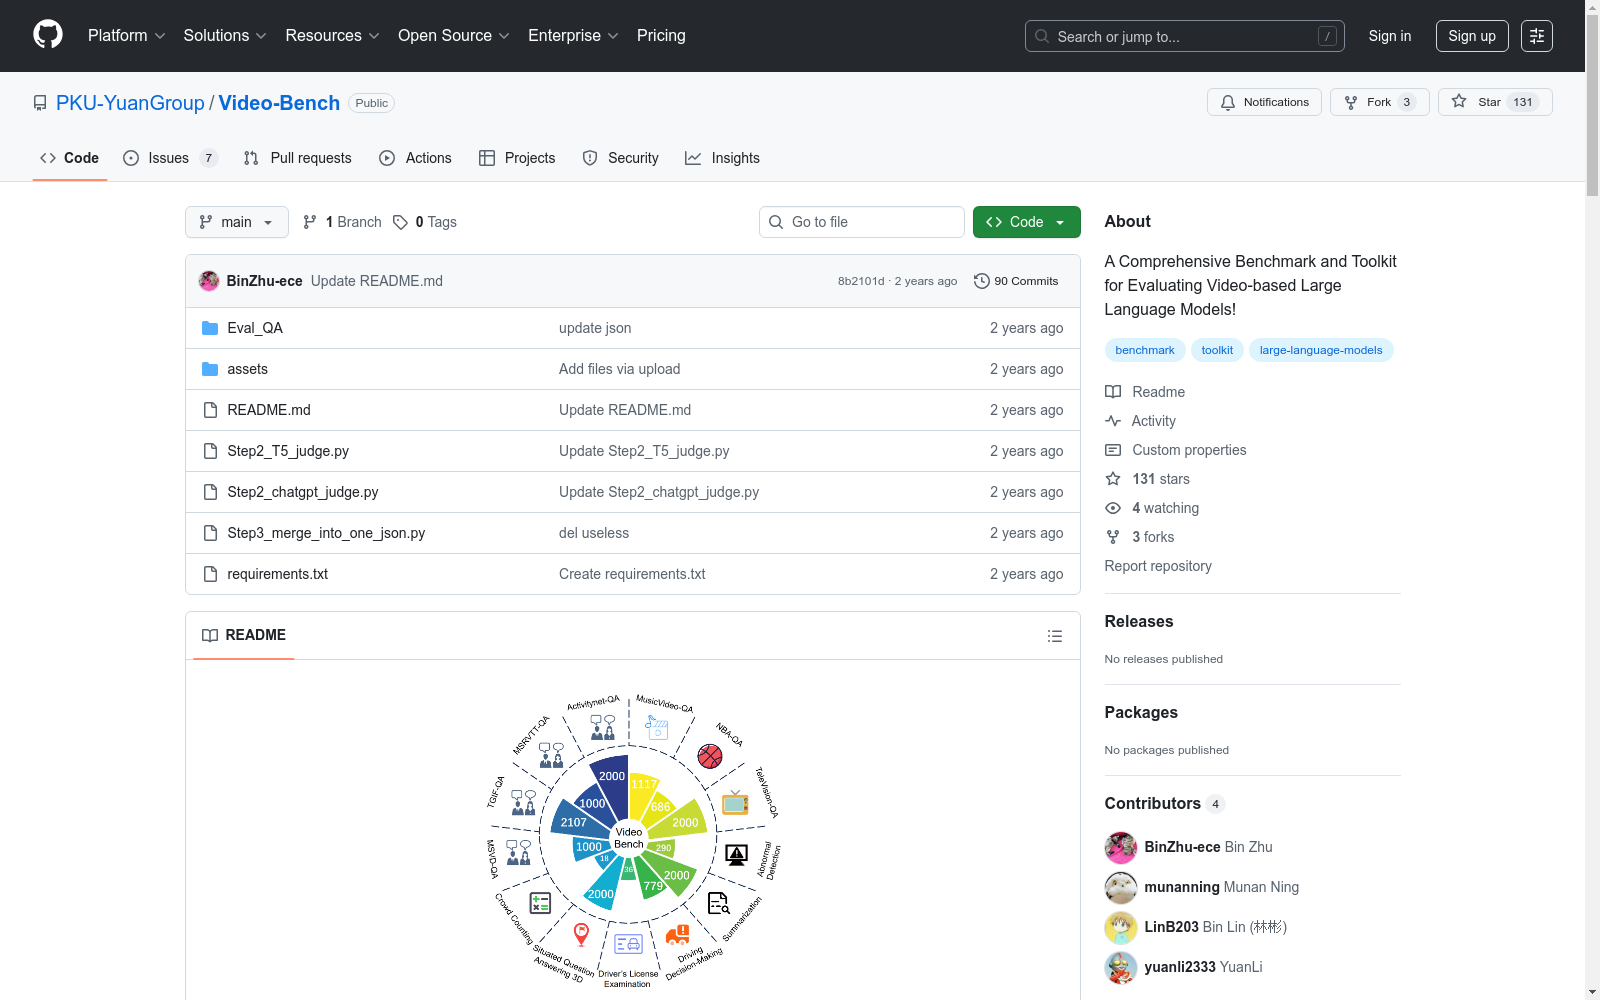Expand the Open Source menu

click(x=454, y=35)
